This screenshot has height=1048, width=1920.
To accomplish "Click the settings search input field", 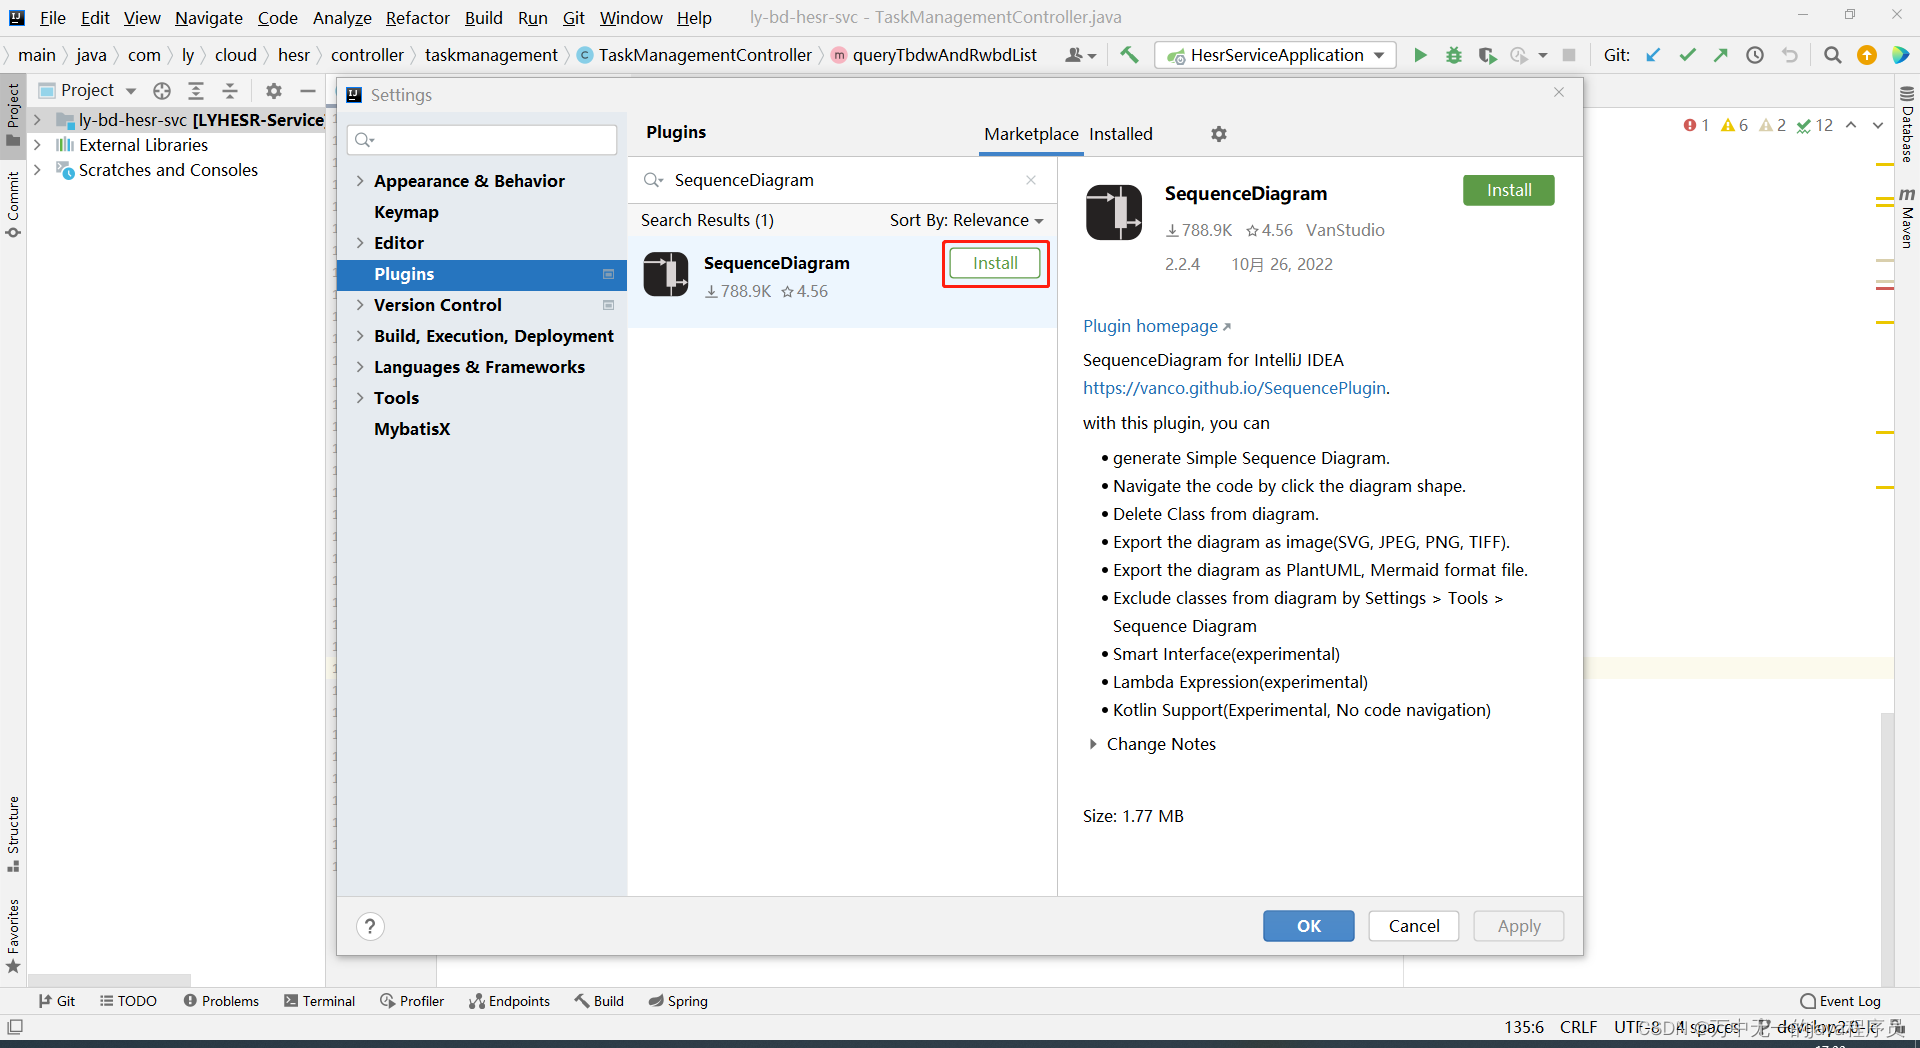I will click(x=482, y=140).
